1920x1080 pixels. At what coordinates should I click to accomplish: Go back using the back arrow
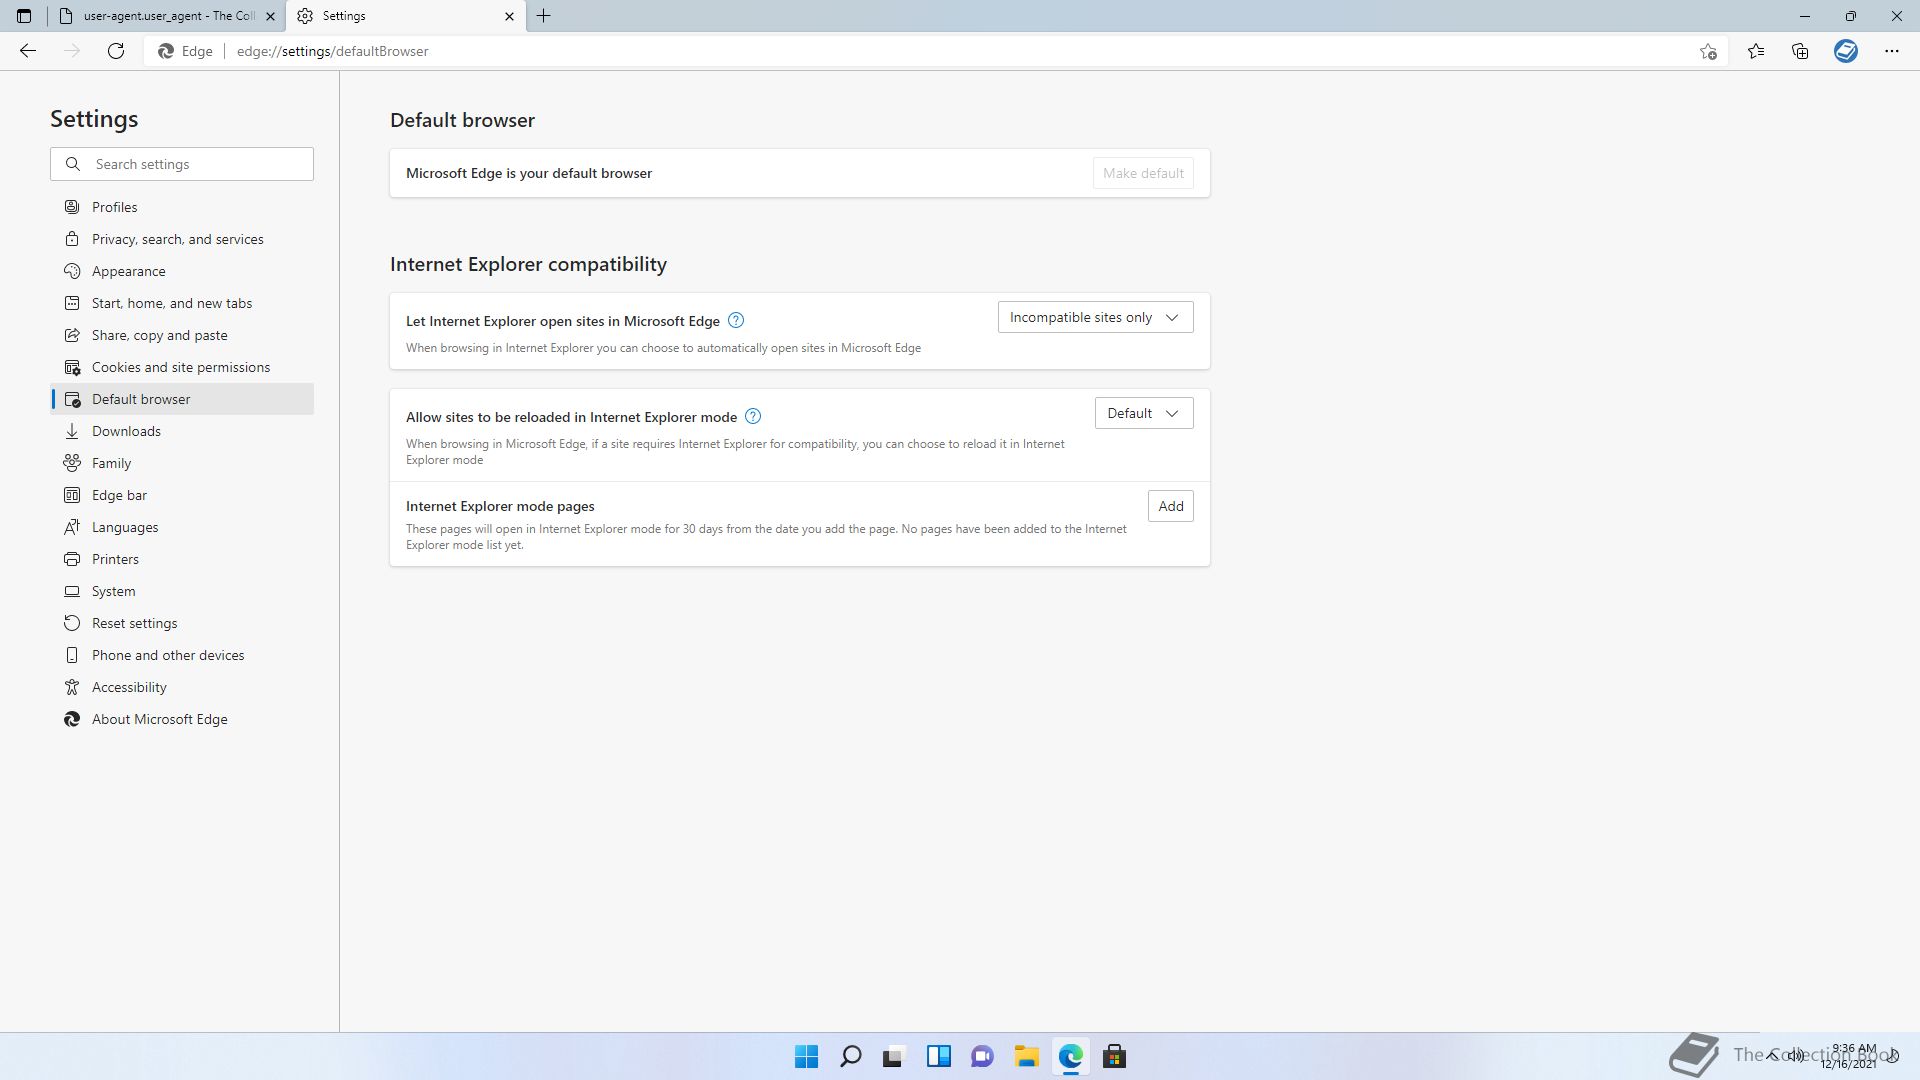(x=28, y=51)
